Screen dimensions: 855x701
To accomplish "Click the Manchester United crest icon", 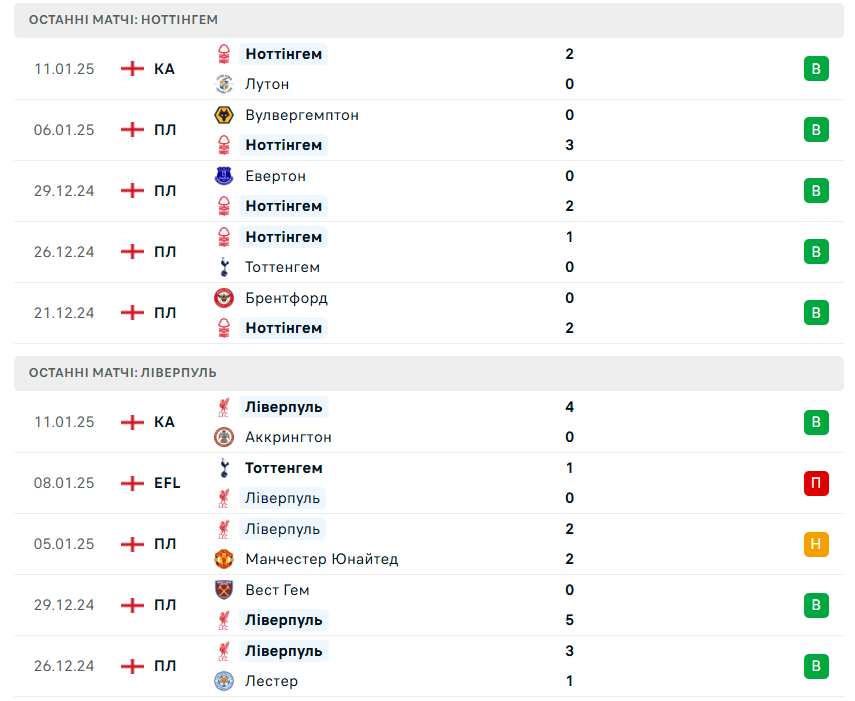I will pyautogui.click(x=224, y=559).
